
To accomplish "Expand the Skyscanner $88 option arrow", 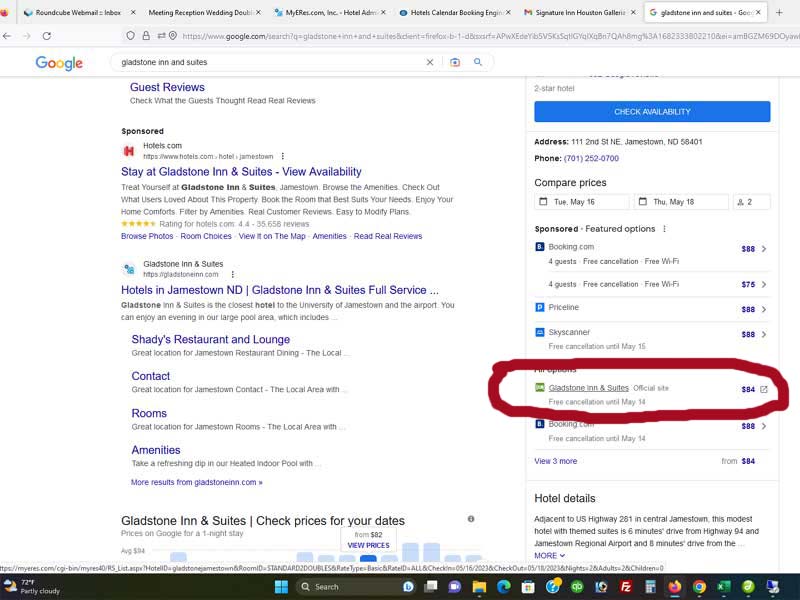I will (x=764, y=334).
